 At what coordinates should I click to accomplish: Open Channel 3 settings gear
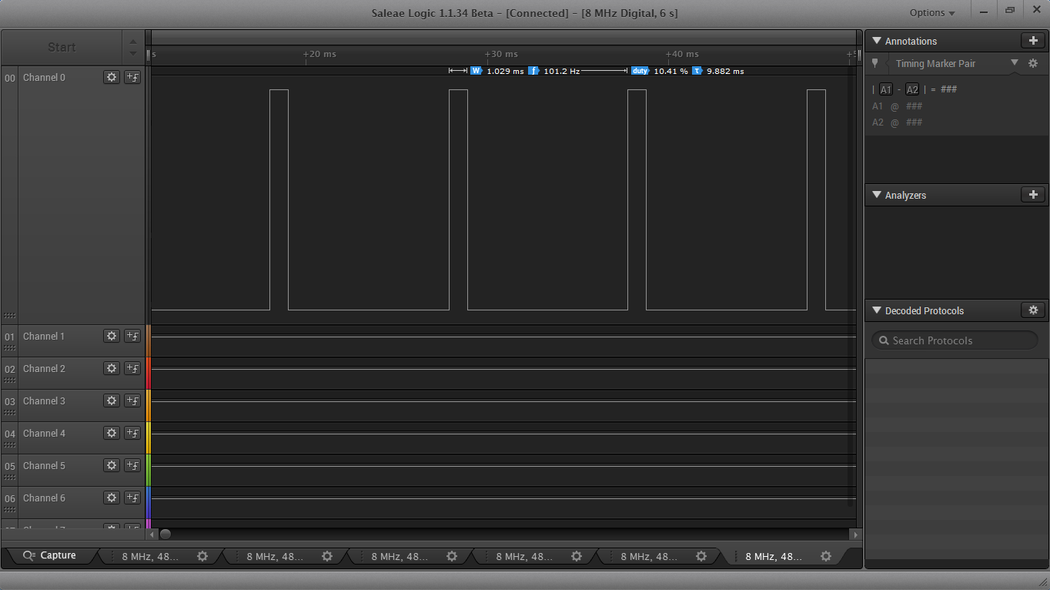tap(111, 400)
